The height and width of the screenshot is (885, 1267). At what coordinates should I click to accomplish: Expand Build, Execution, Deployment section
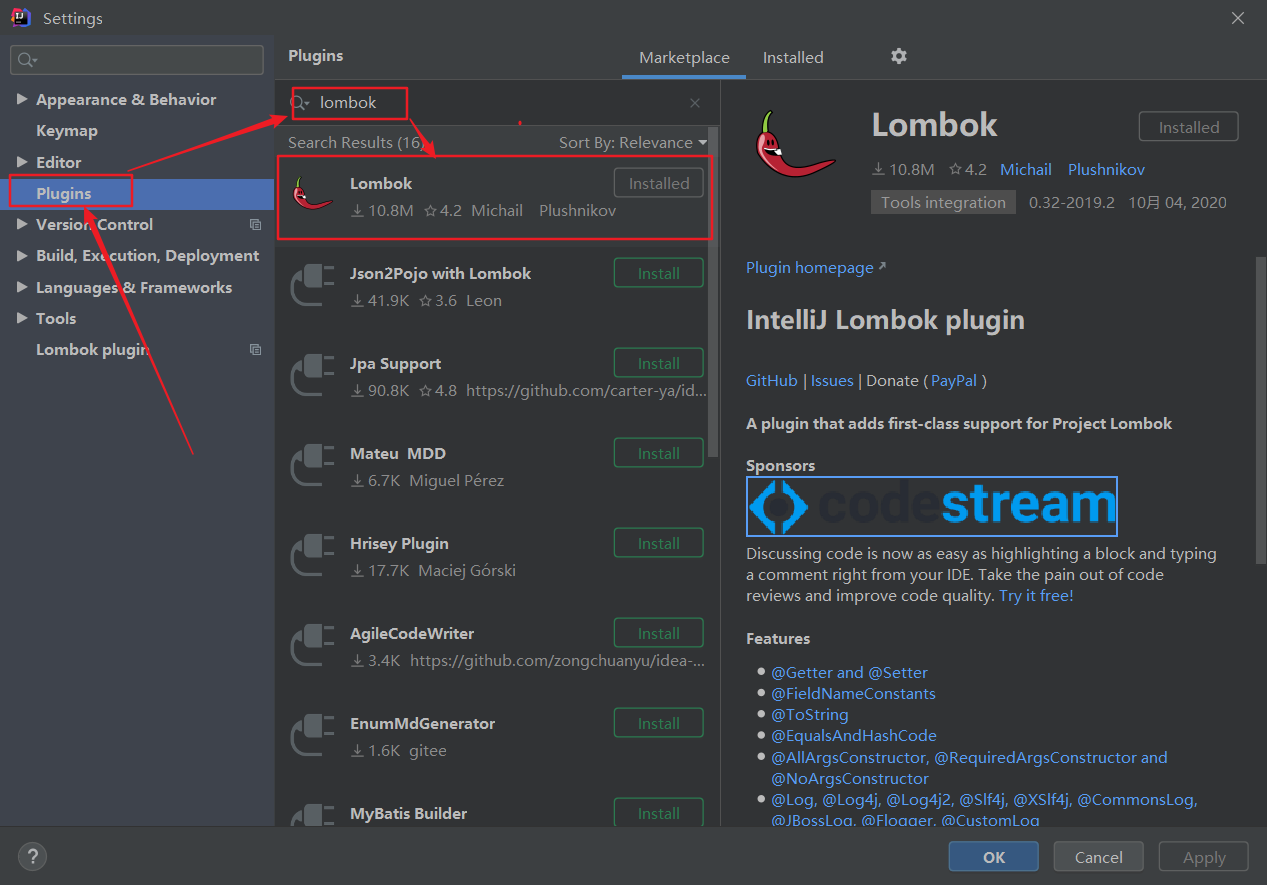22,256
